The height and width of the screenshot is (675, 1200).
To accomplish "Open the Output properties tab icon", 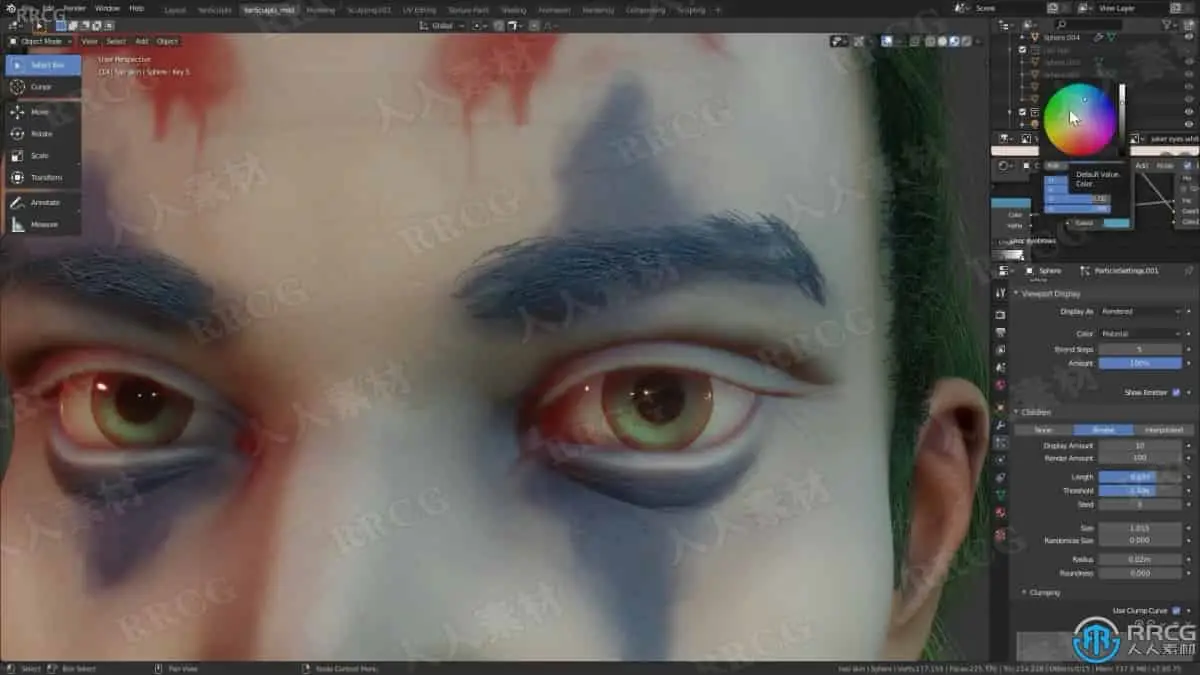I will [1000, 332].
